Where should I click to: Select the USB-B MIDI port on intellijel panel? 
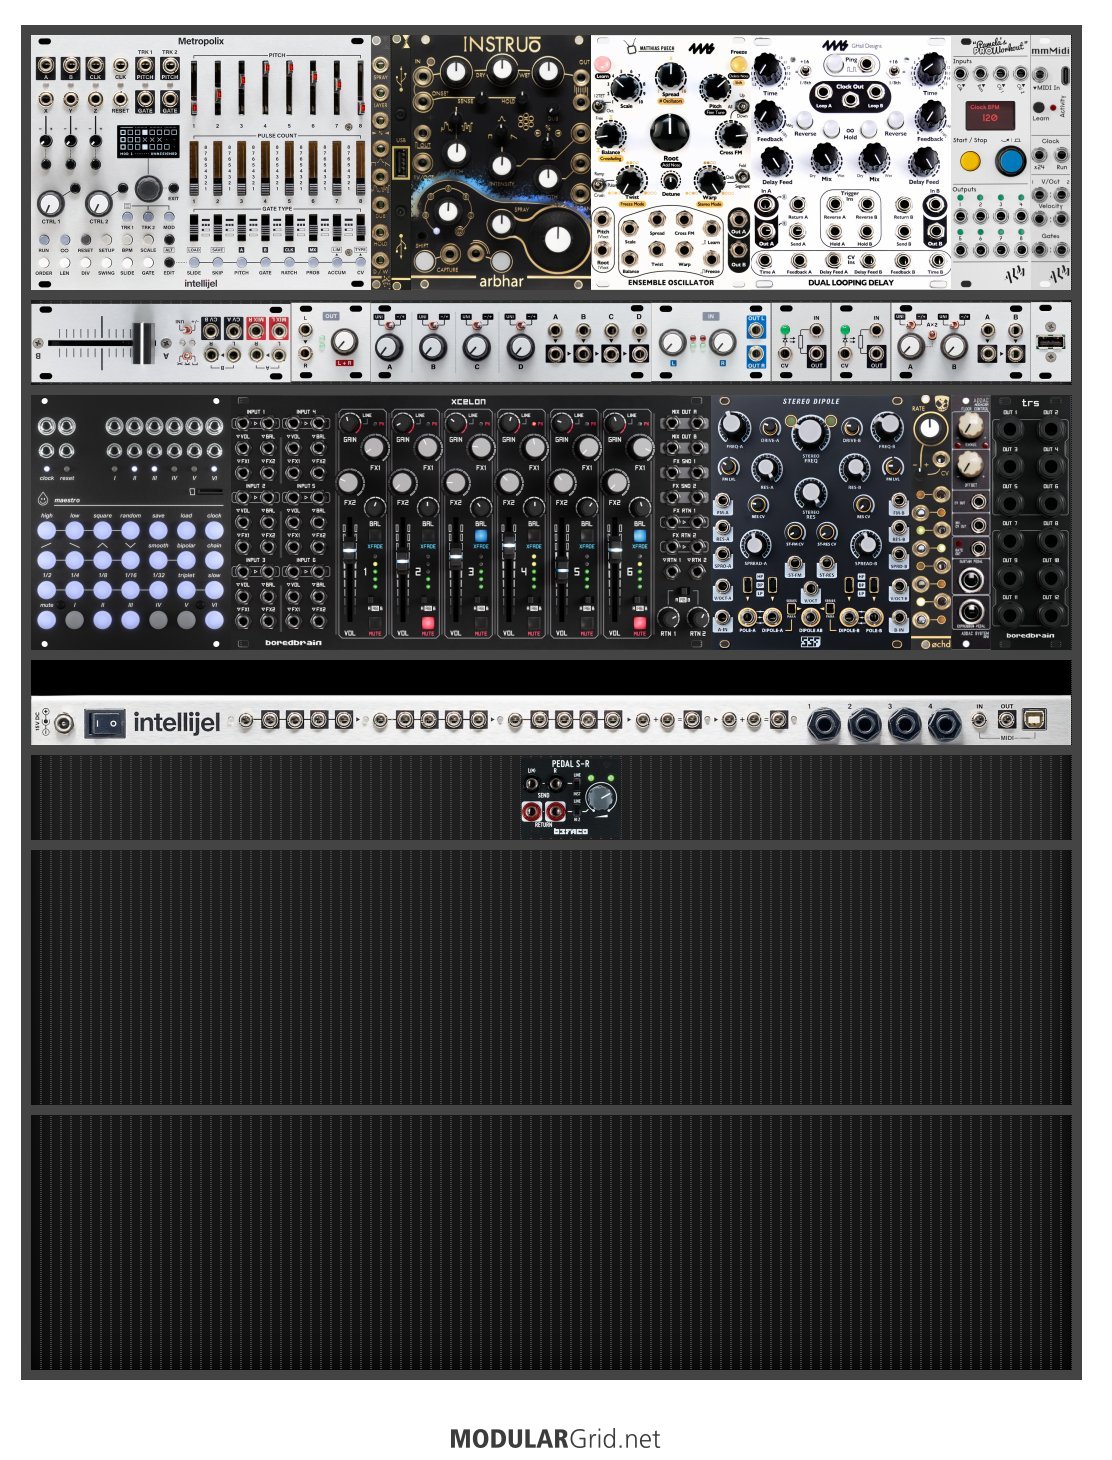(x=1034, y=719)
